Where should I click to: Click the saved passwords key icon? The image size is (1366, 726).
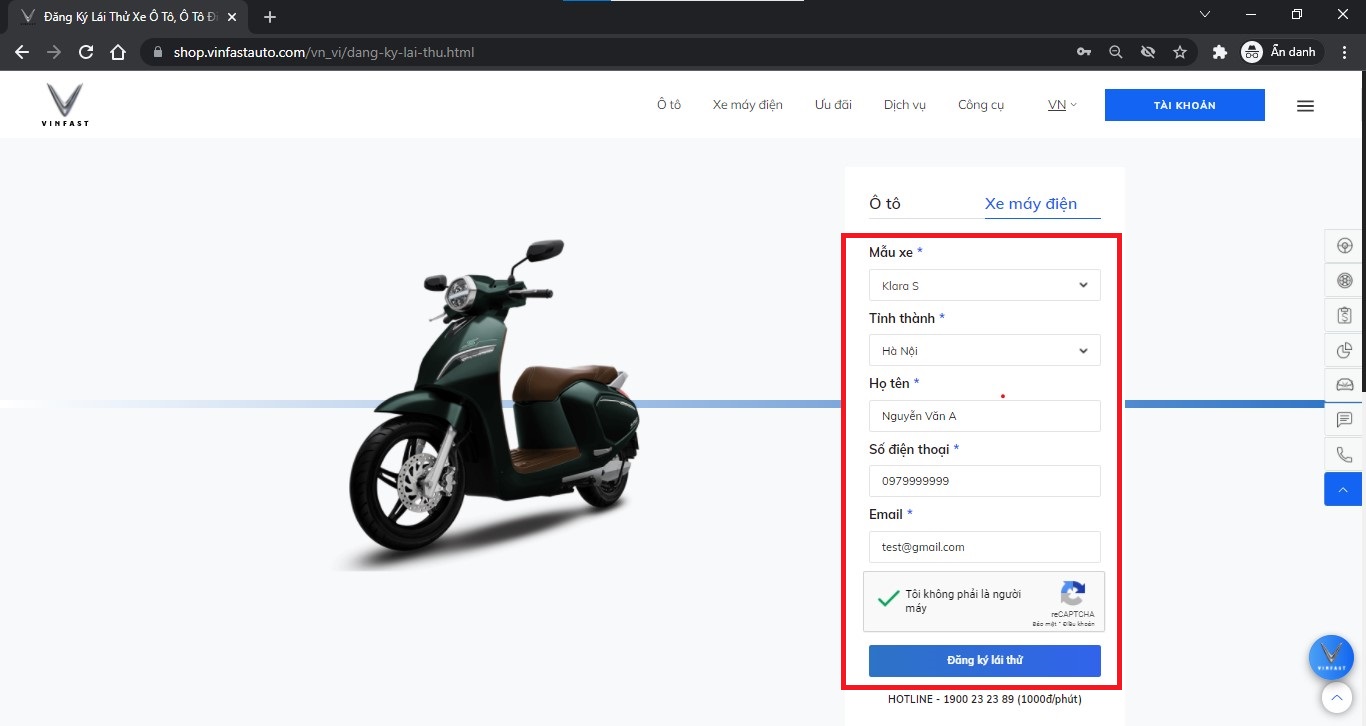[1084, 52]
